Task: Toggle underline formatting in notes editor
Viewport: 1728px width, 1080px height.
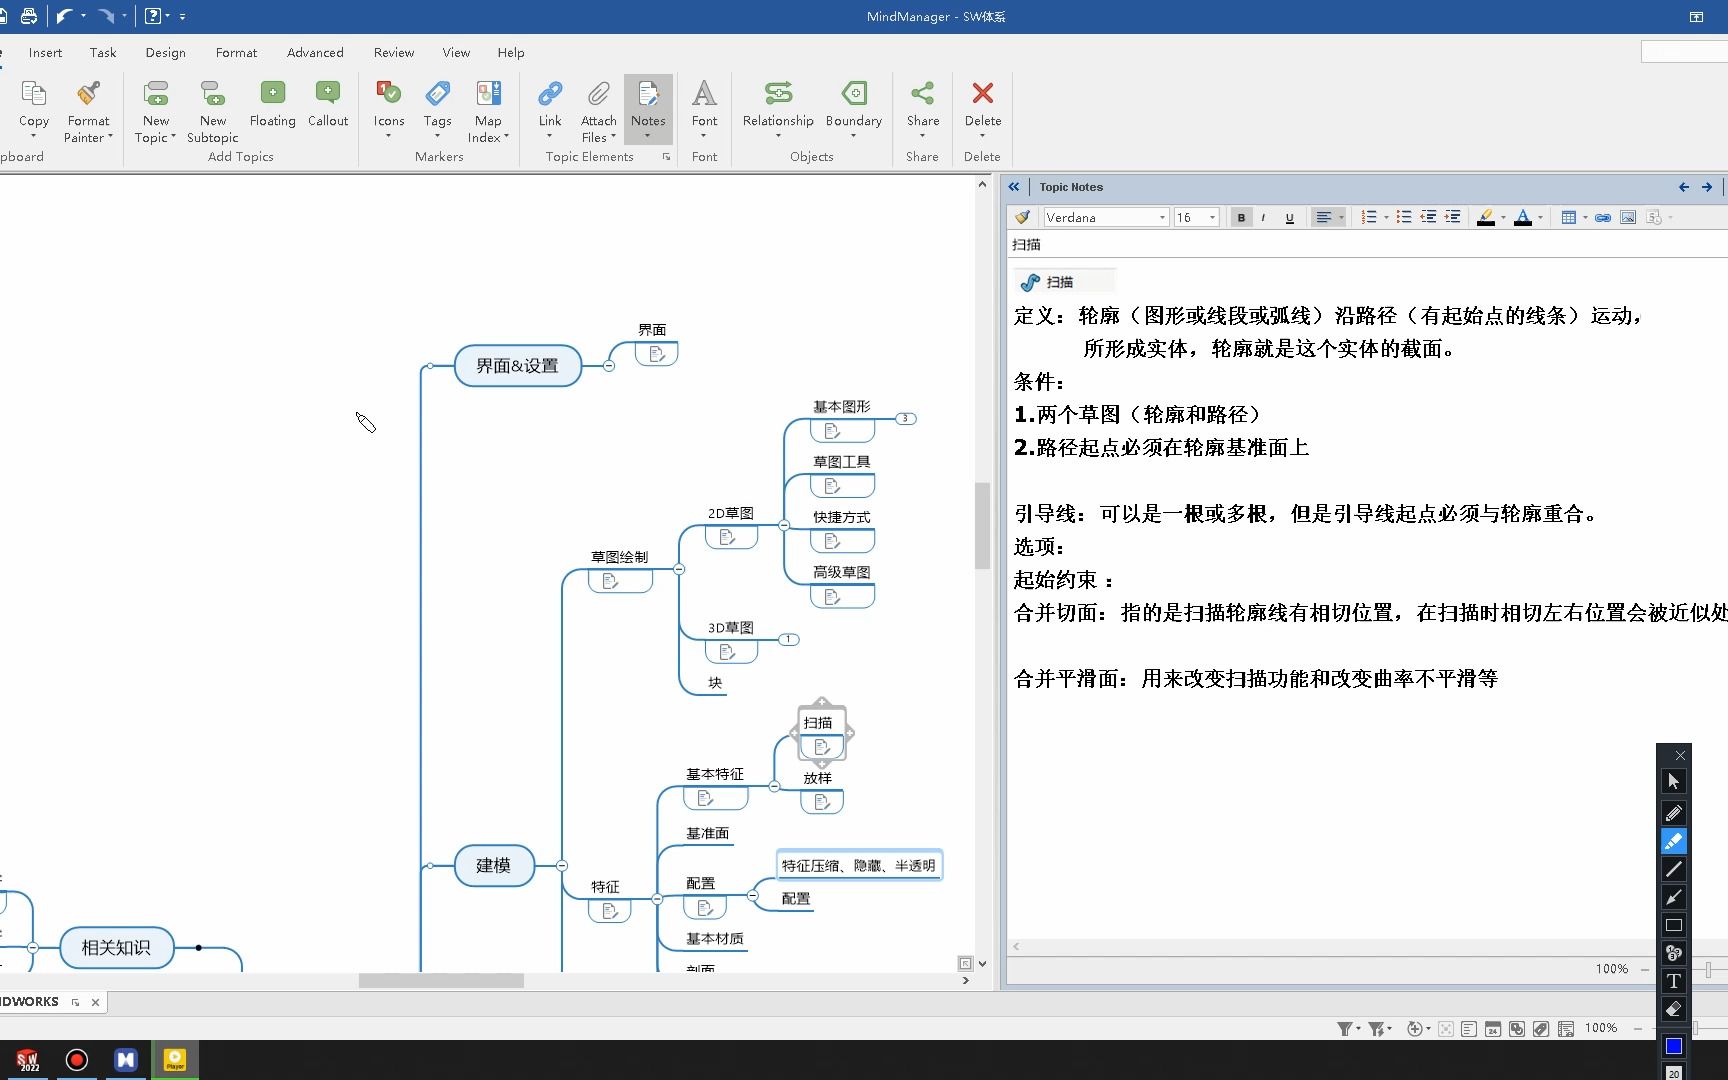Action: (1289, 217)
